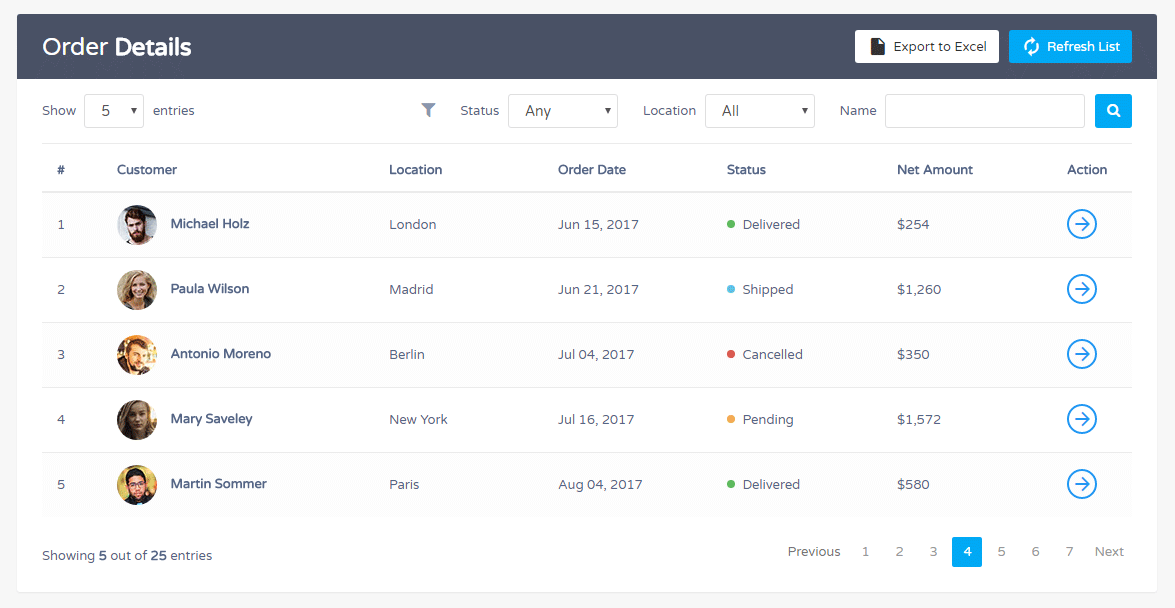Click the refresh icon inside Refresh List button
Viewport: 1175px width, 608px height.
[1032, 46]
